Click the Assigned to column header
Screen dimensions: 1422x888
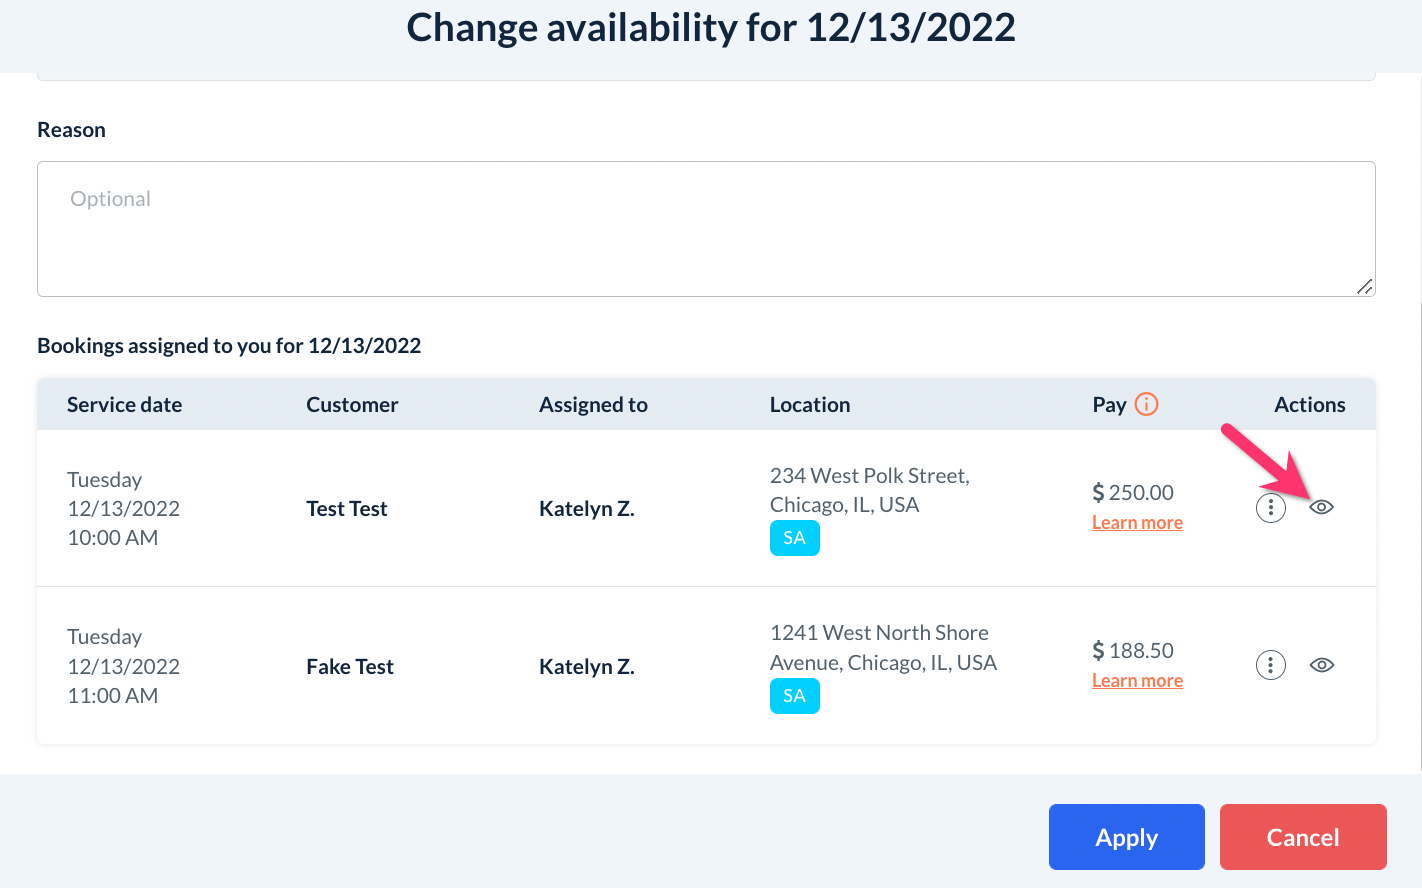coord(593,405)
